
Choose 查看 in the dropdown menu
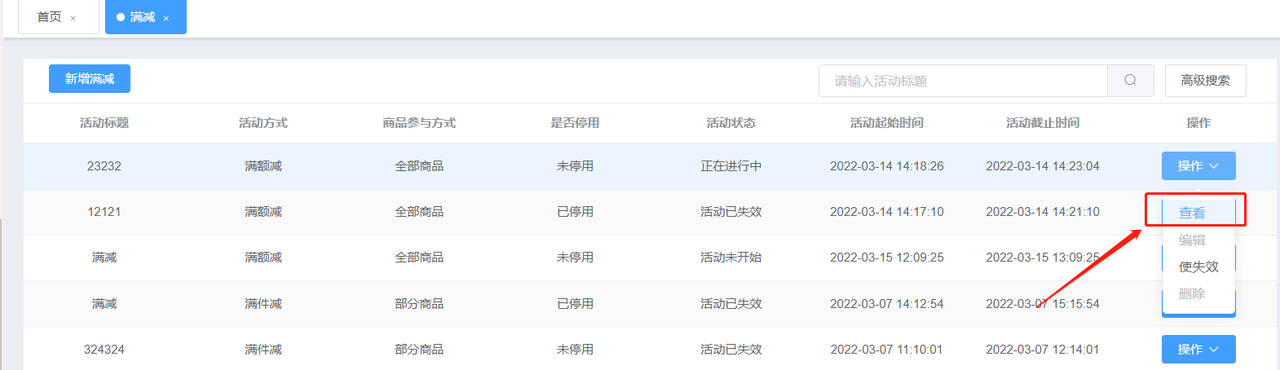click(x=1191, y=213)
